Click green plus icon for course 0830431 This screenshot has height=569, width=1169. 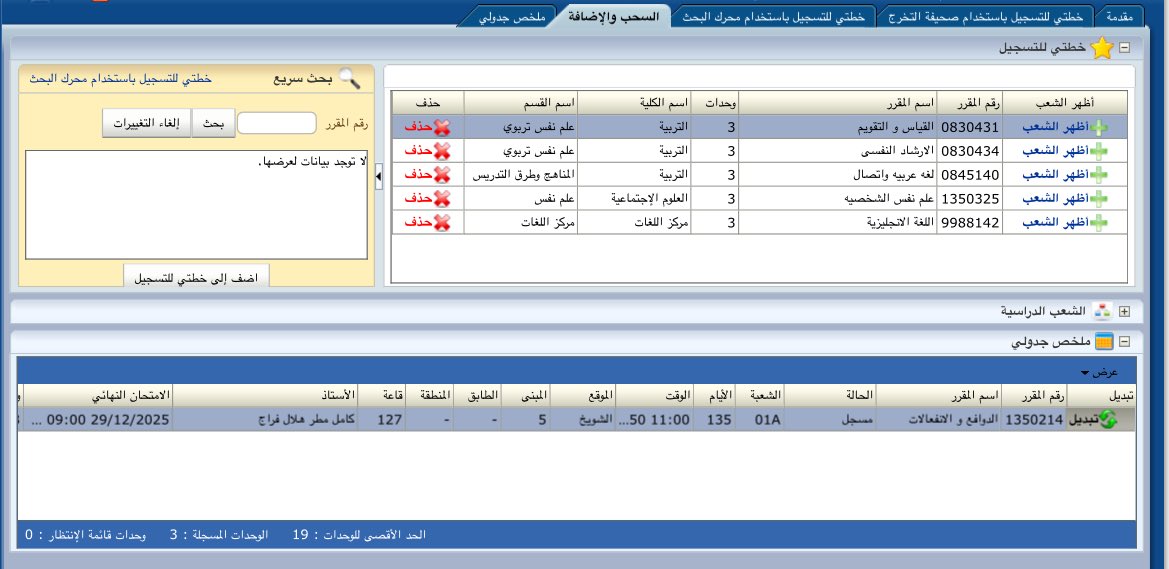point(1099,128)
